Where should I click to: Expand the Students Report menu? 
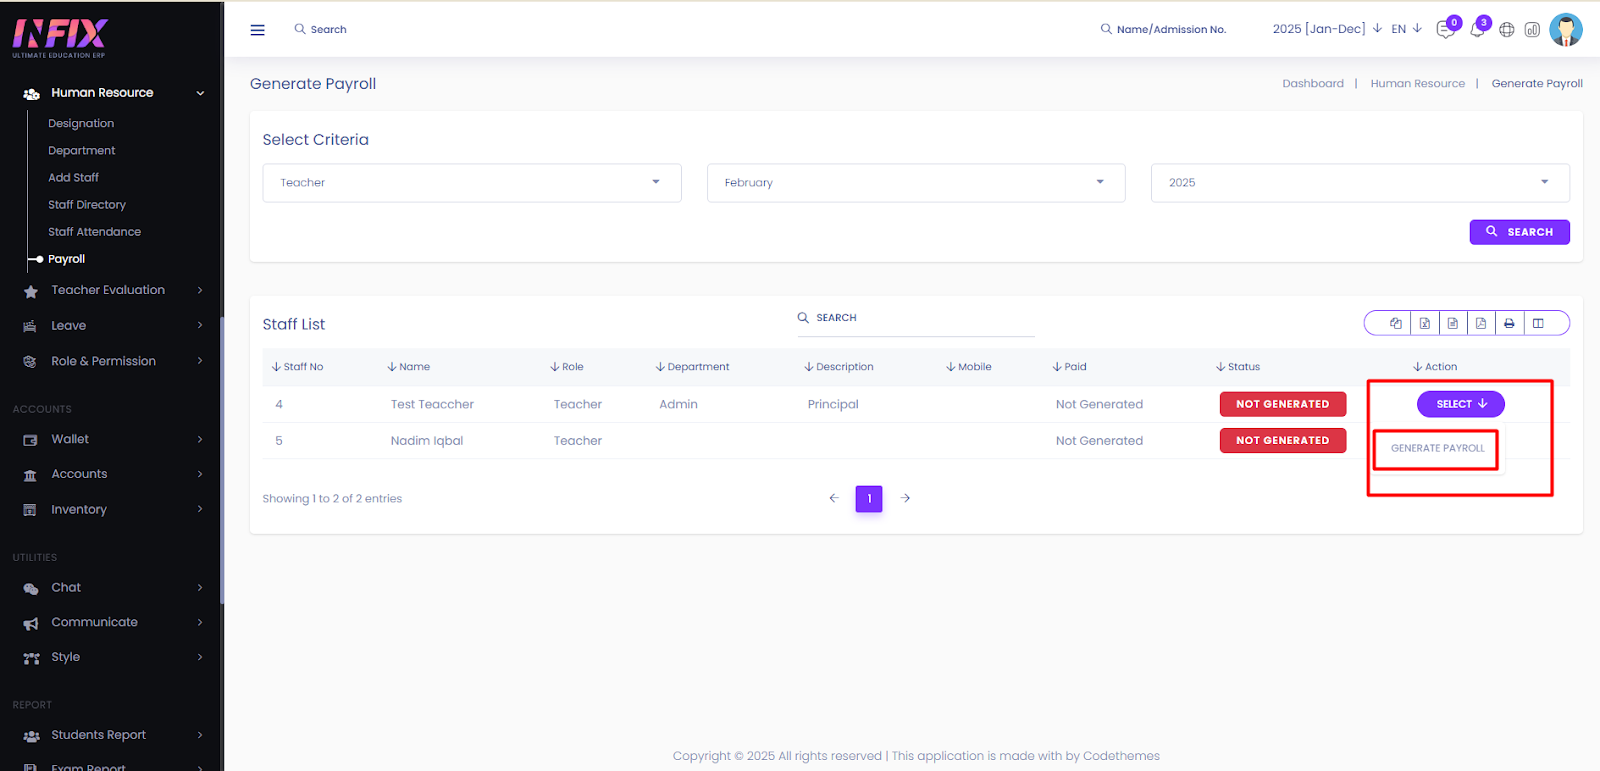point(112,735)
